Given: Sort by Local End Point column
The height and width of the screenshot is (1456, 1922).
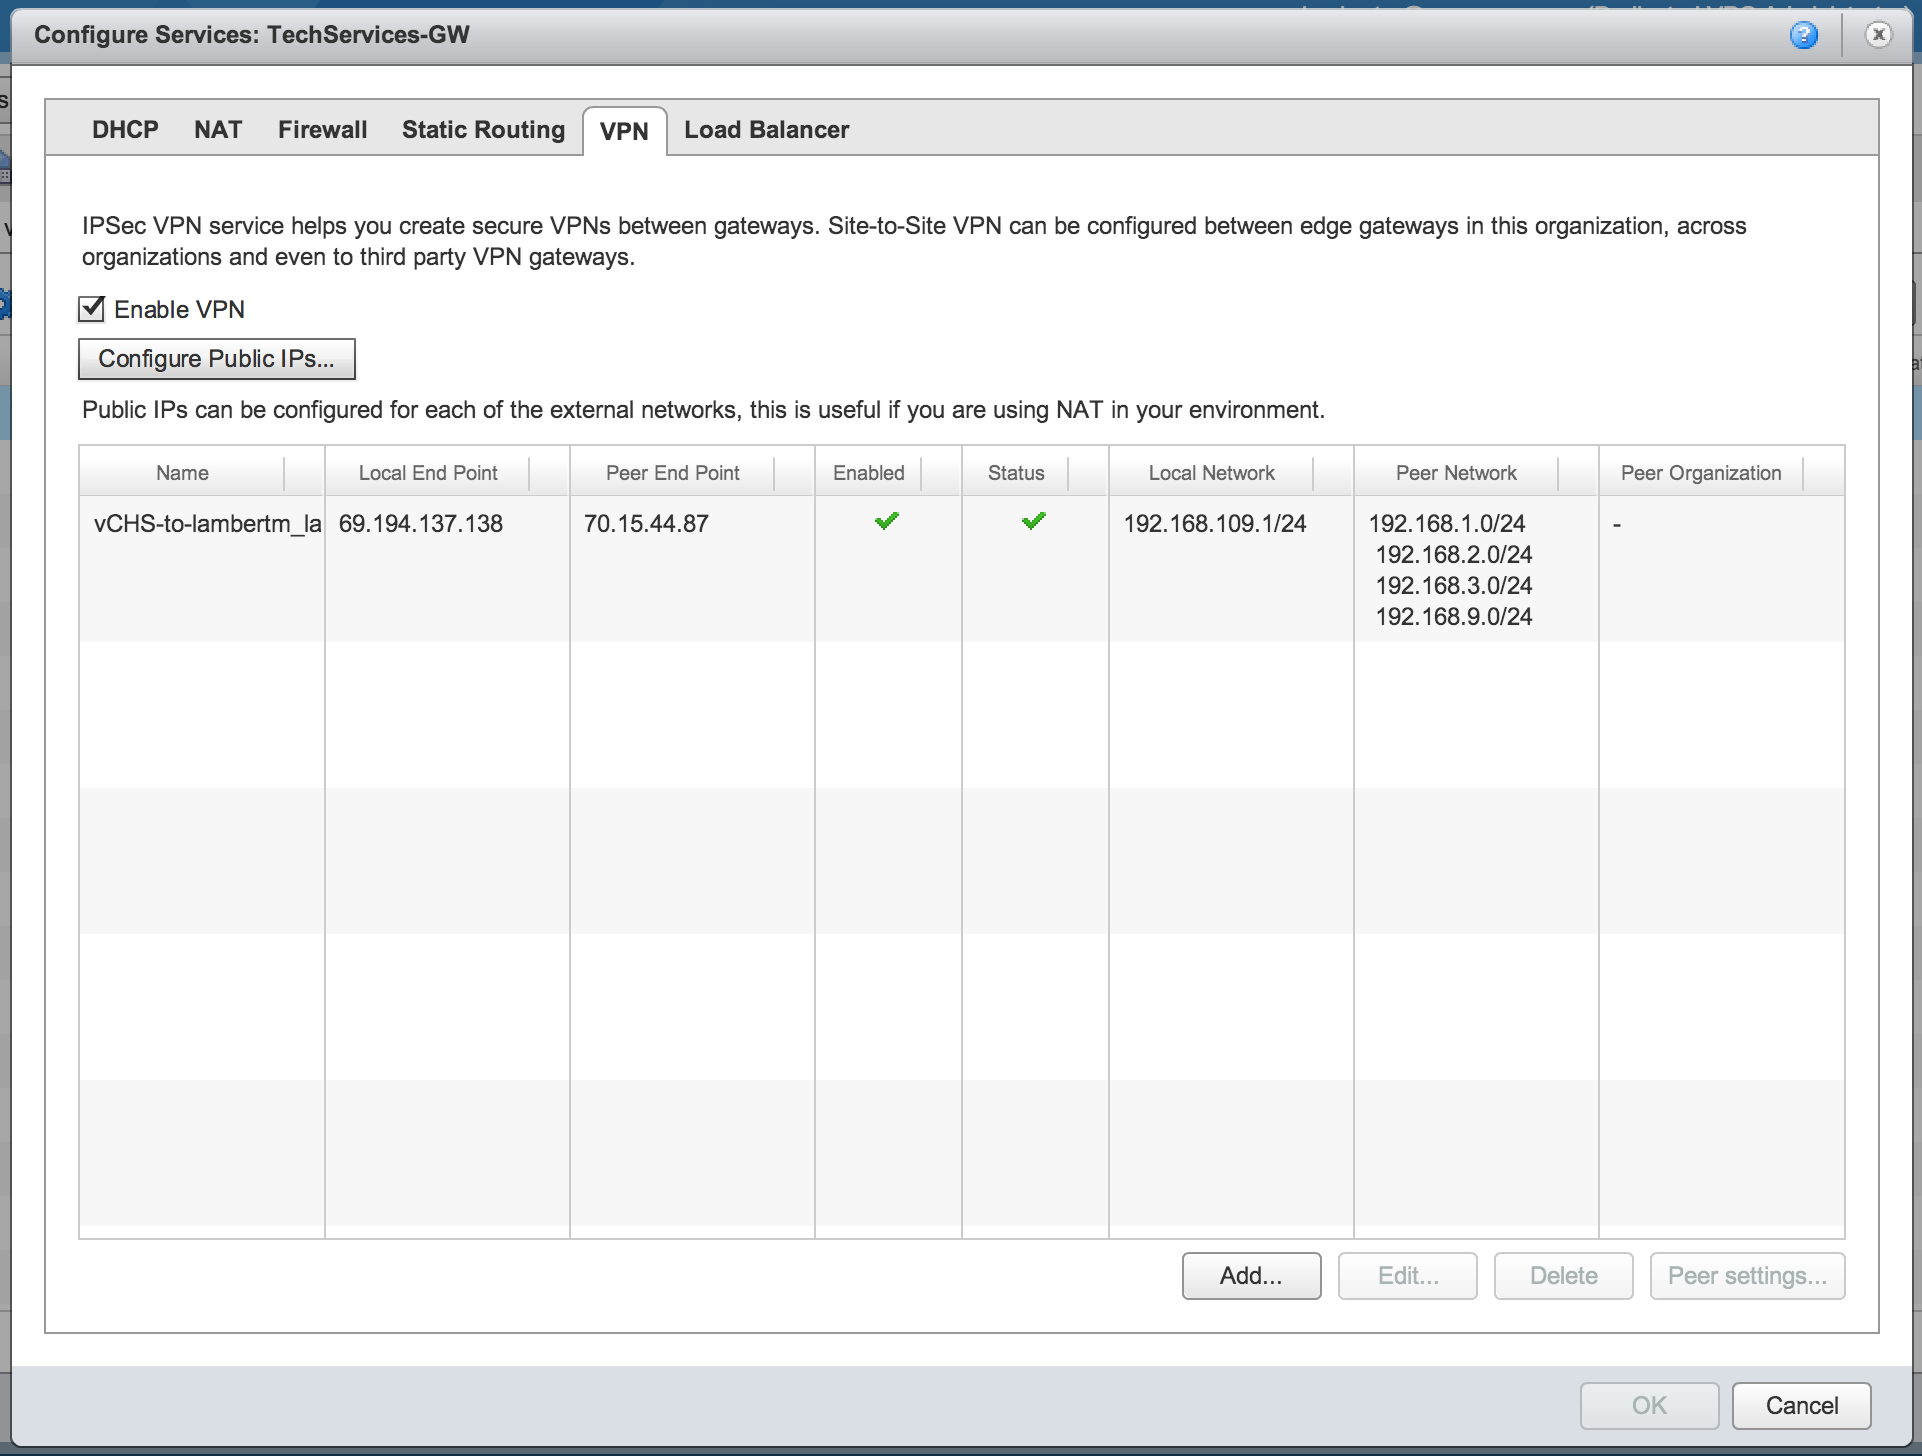Looking at the screenshot, I should click(x=427, y=473).
